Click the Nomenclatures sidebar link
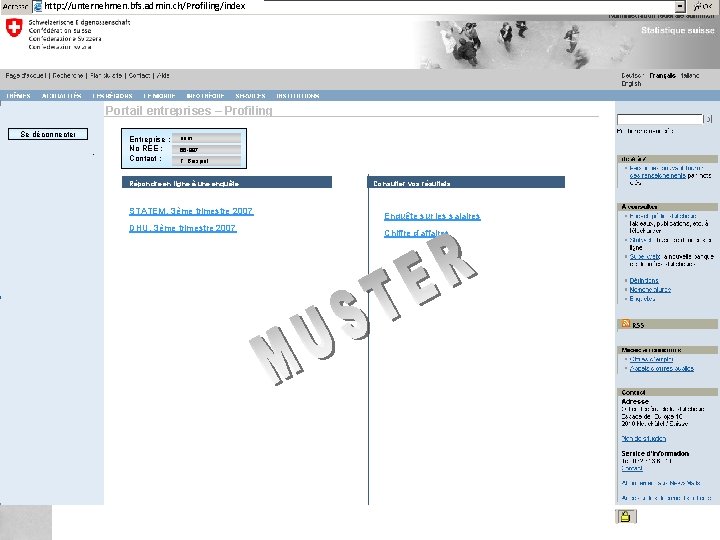 point(650,290)
